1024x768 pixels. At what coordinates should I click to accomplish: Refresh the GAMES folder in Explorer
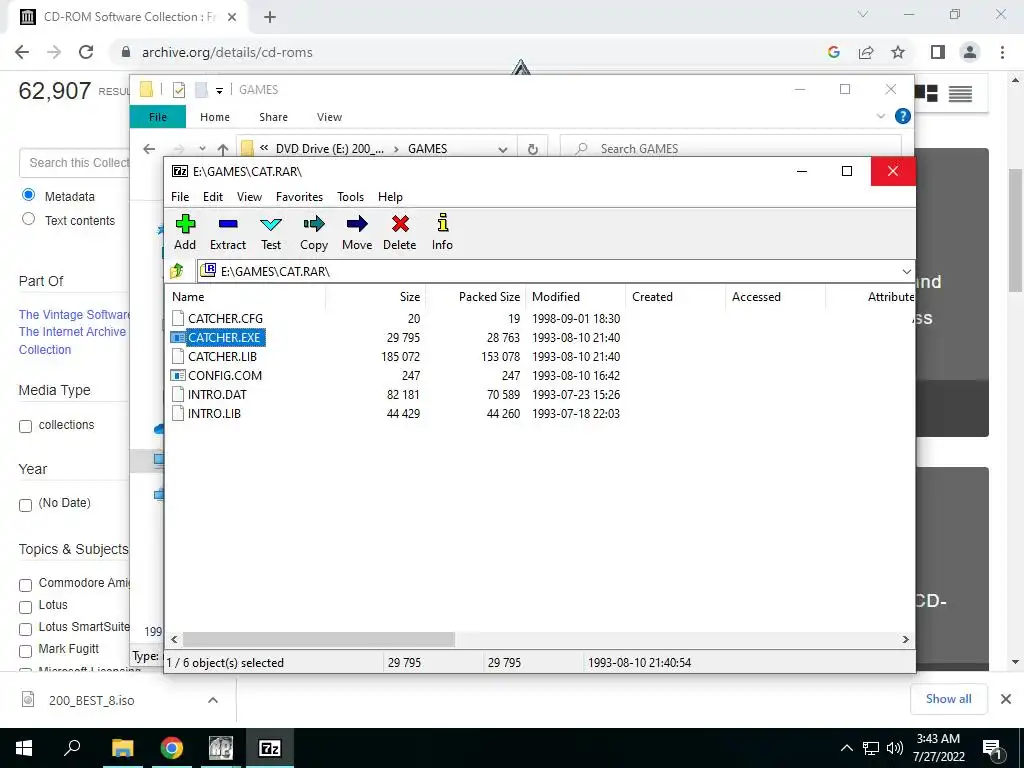pyautogui.click(x=533, y=149)
